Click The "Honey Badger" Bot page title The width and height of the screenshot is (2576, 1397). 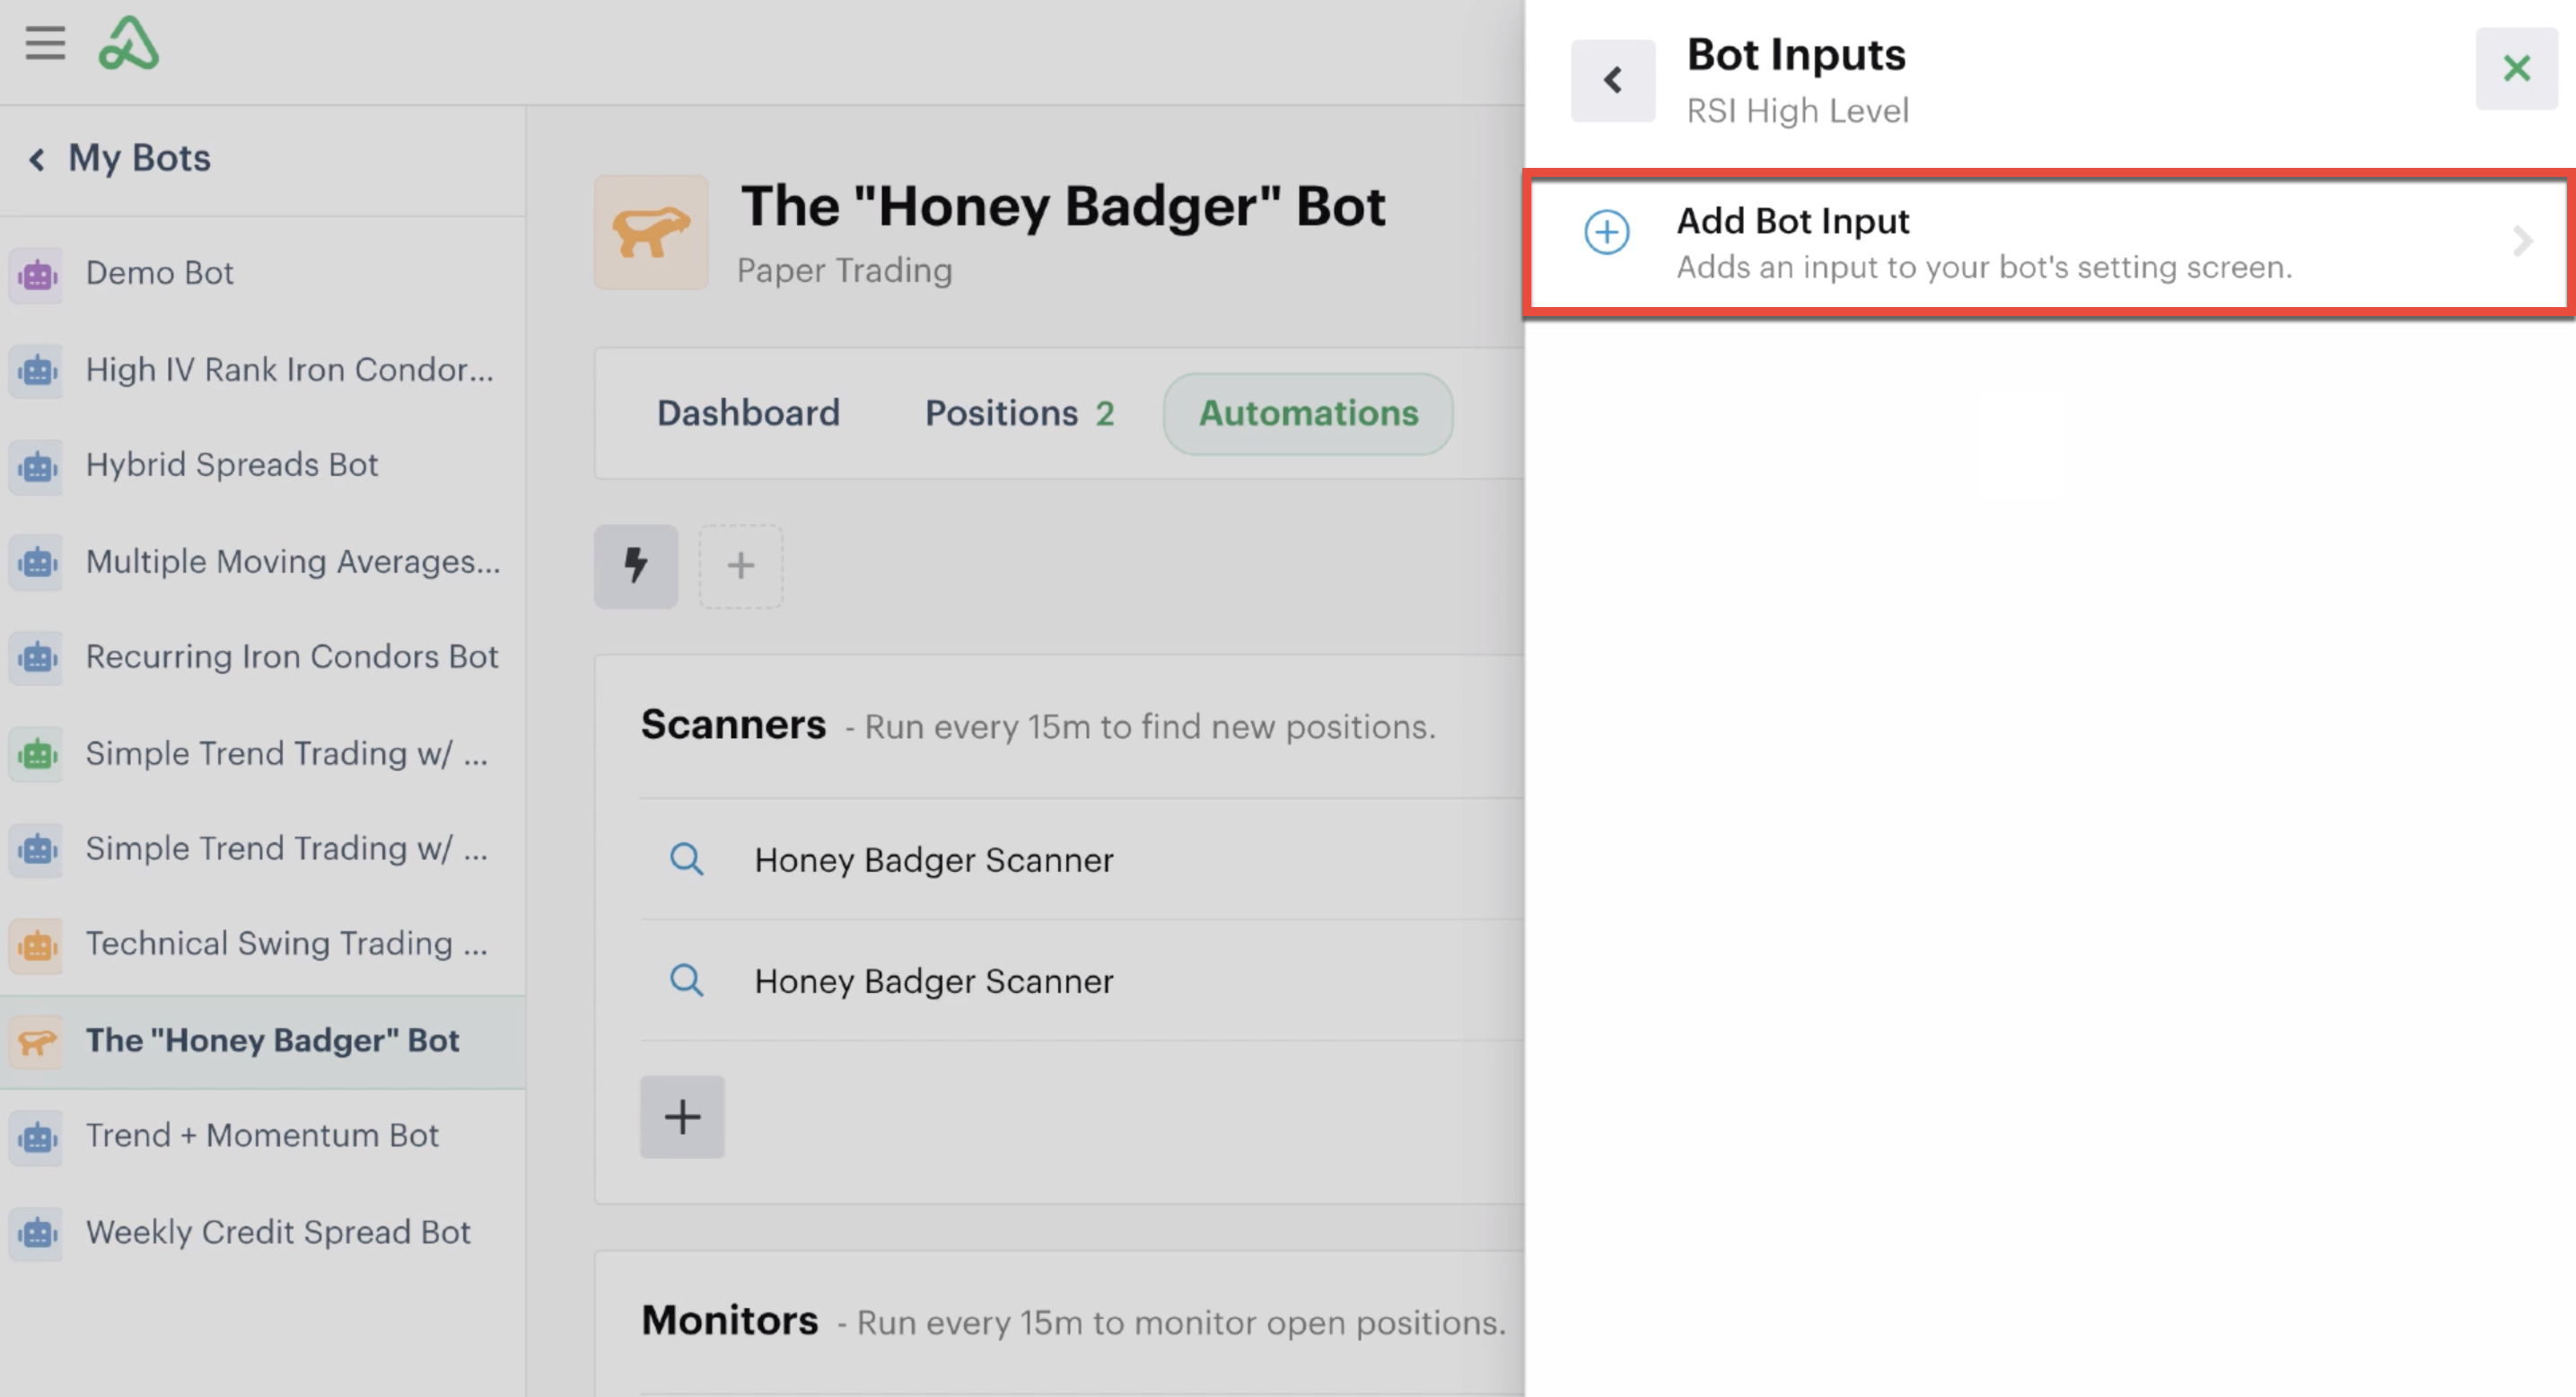tap(1062, 207)
